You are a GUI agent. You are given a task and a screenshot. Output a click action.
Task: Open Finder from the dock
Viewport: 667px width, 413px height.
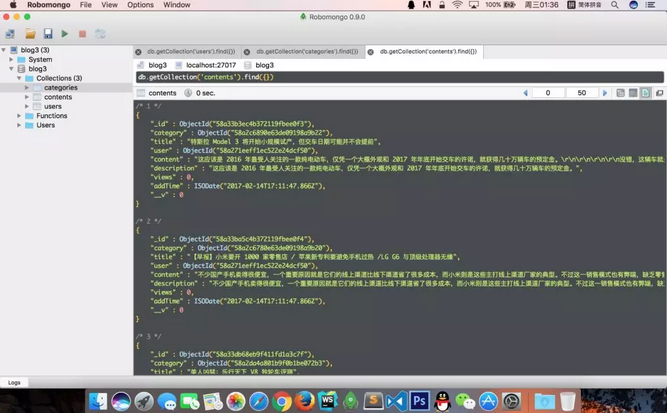coord(98,401)
